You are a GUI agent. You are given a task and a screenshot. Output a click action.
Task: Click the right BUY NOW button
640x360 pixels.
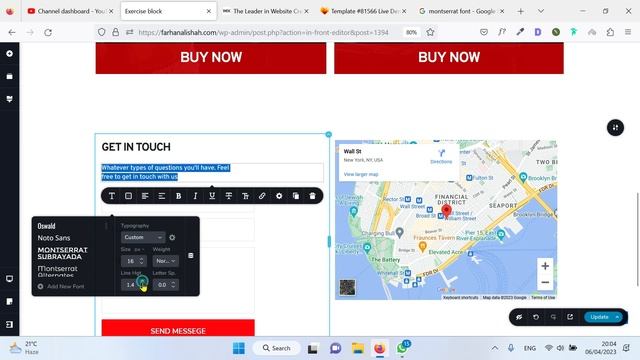coord(449,58)
